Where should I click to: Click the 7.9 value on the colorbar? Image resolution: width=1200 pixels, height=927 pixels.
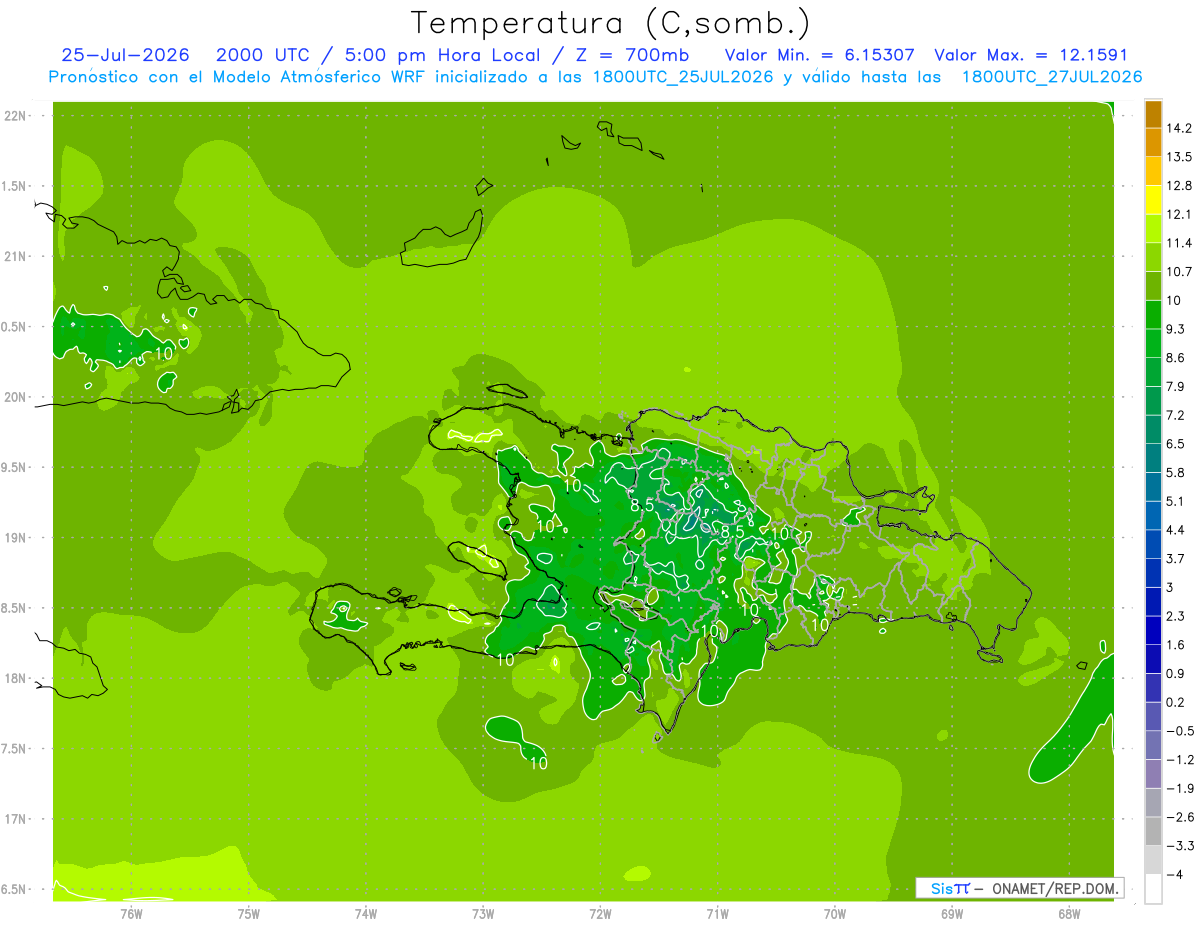click(x=1178, y=386)
